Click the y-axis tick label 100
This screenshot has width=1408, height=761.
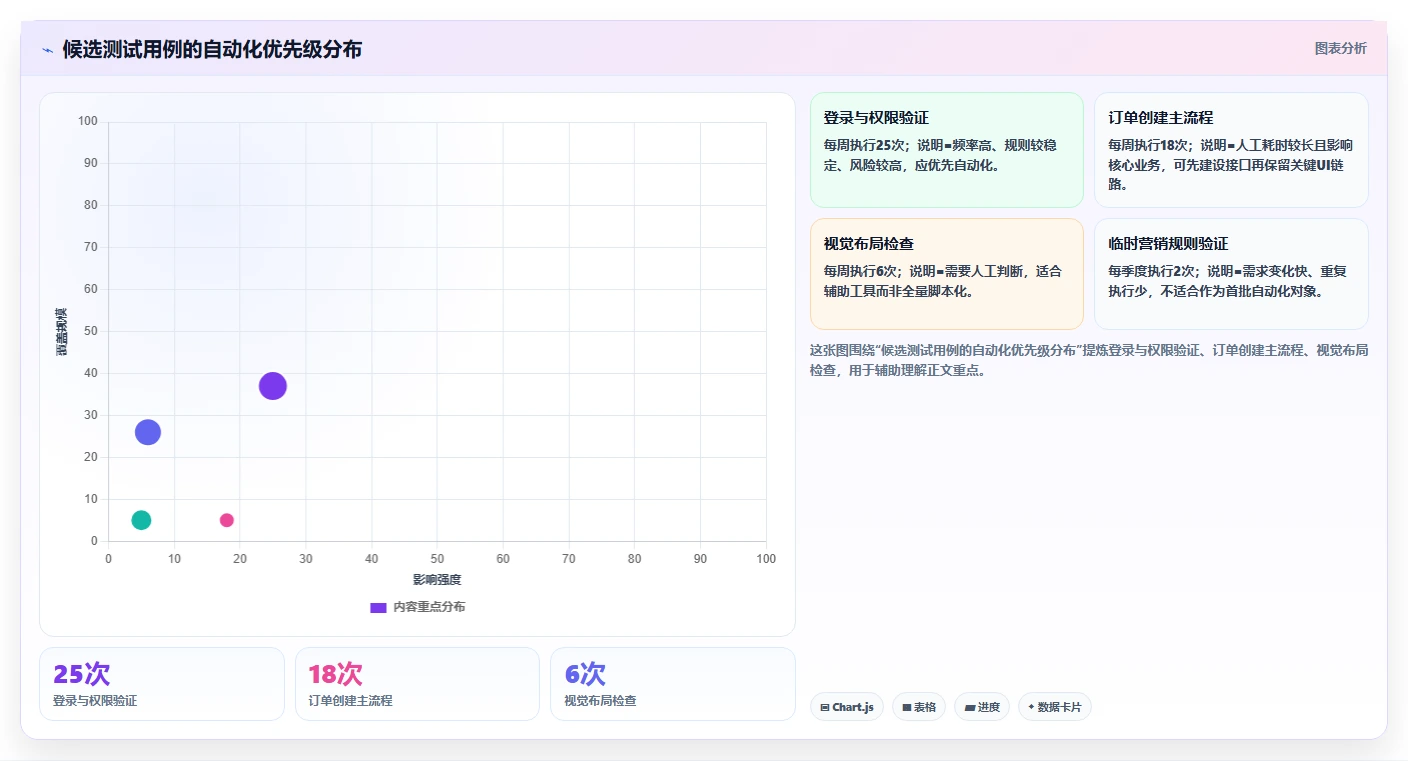click(x=88, y=122)
